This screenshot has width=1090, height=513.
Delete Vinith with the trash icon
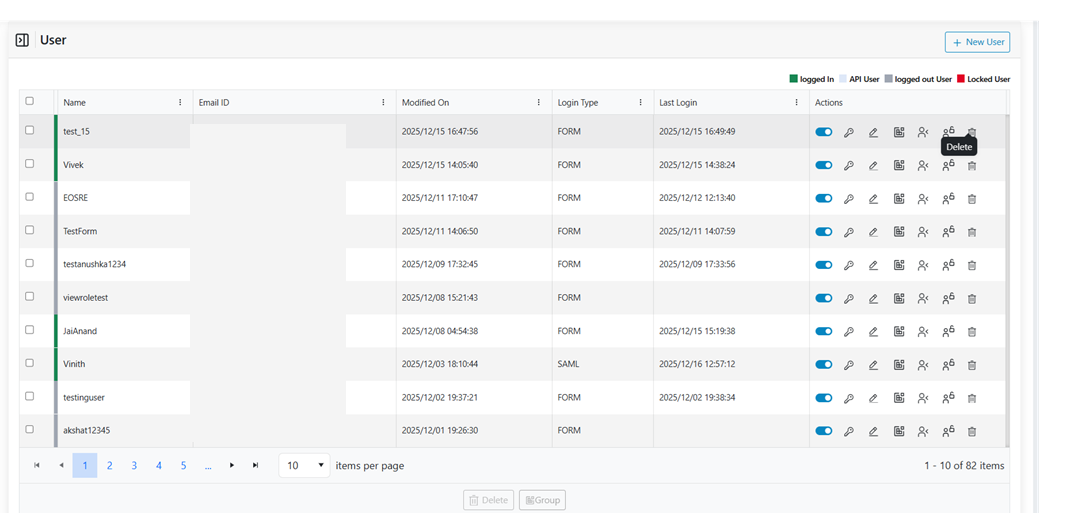(972, 365)
